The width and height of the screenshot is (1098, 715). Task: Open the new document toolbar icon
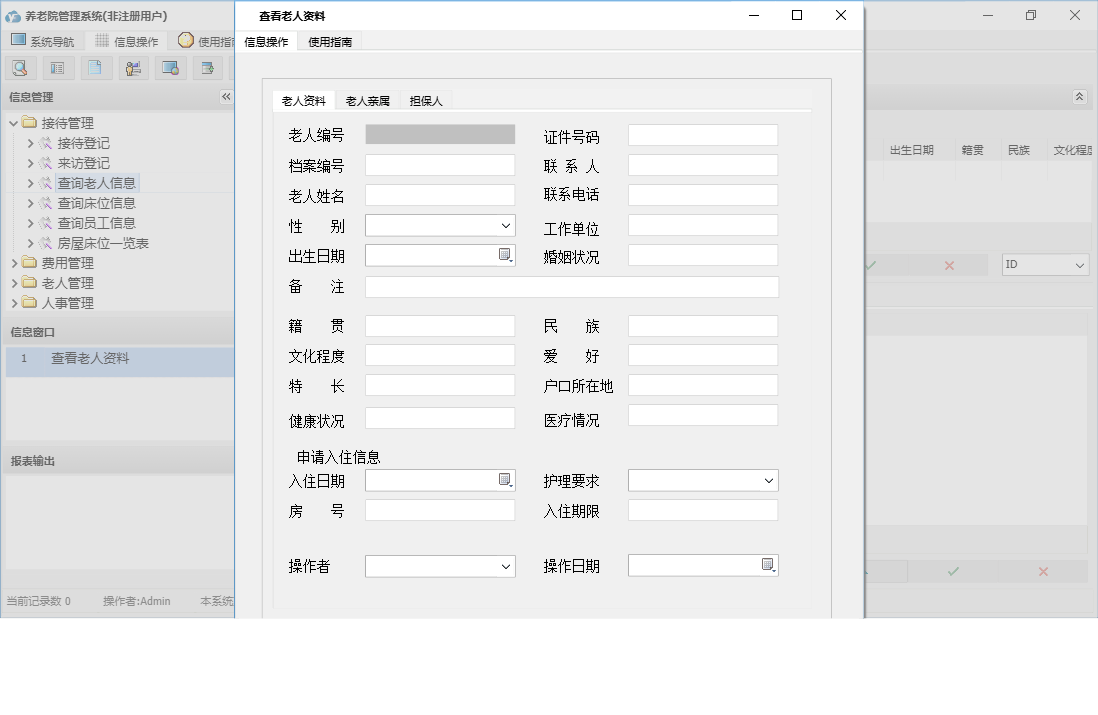tap(93, 67)
